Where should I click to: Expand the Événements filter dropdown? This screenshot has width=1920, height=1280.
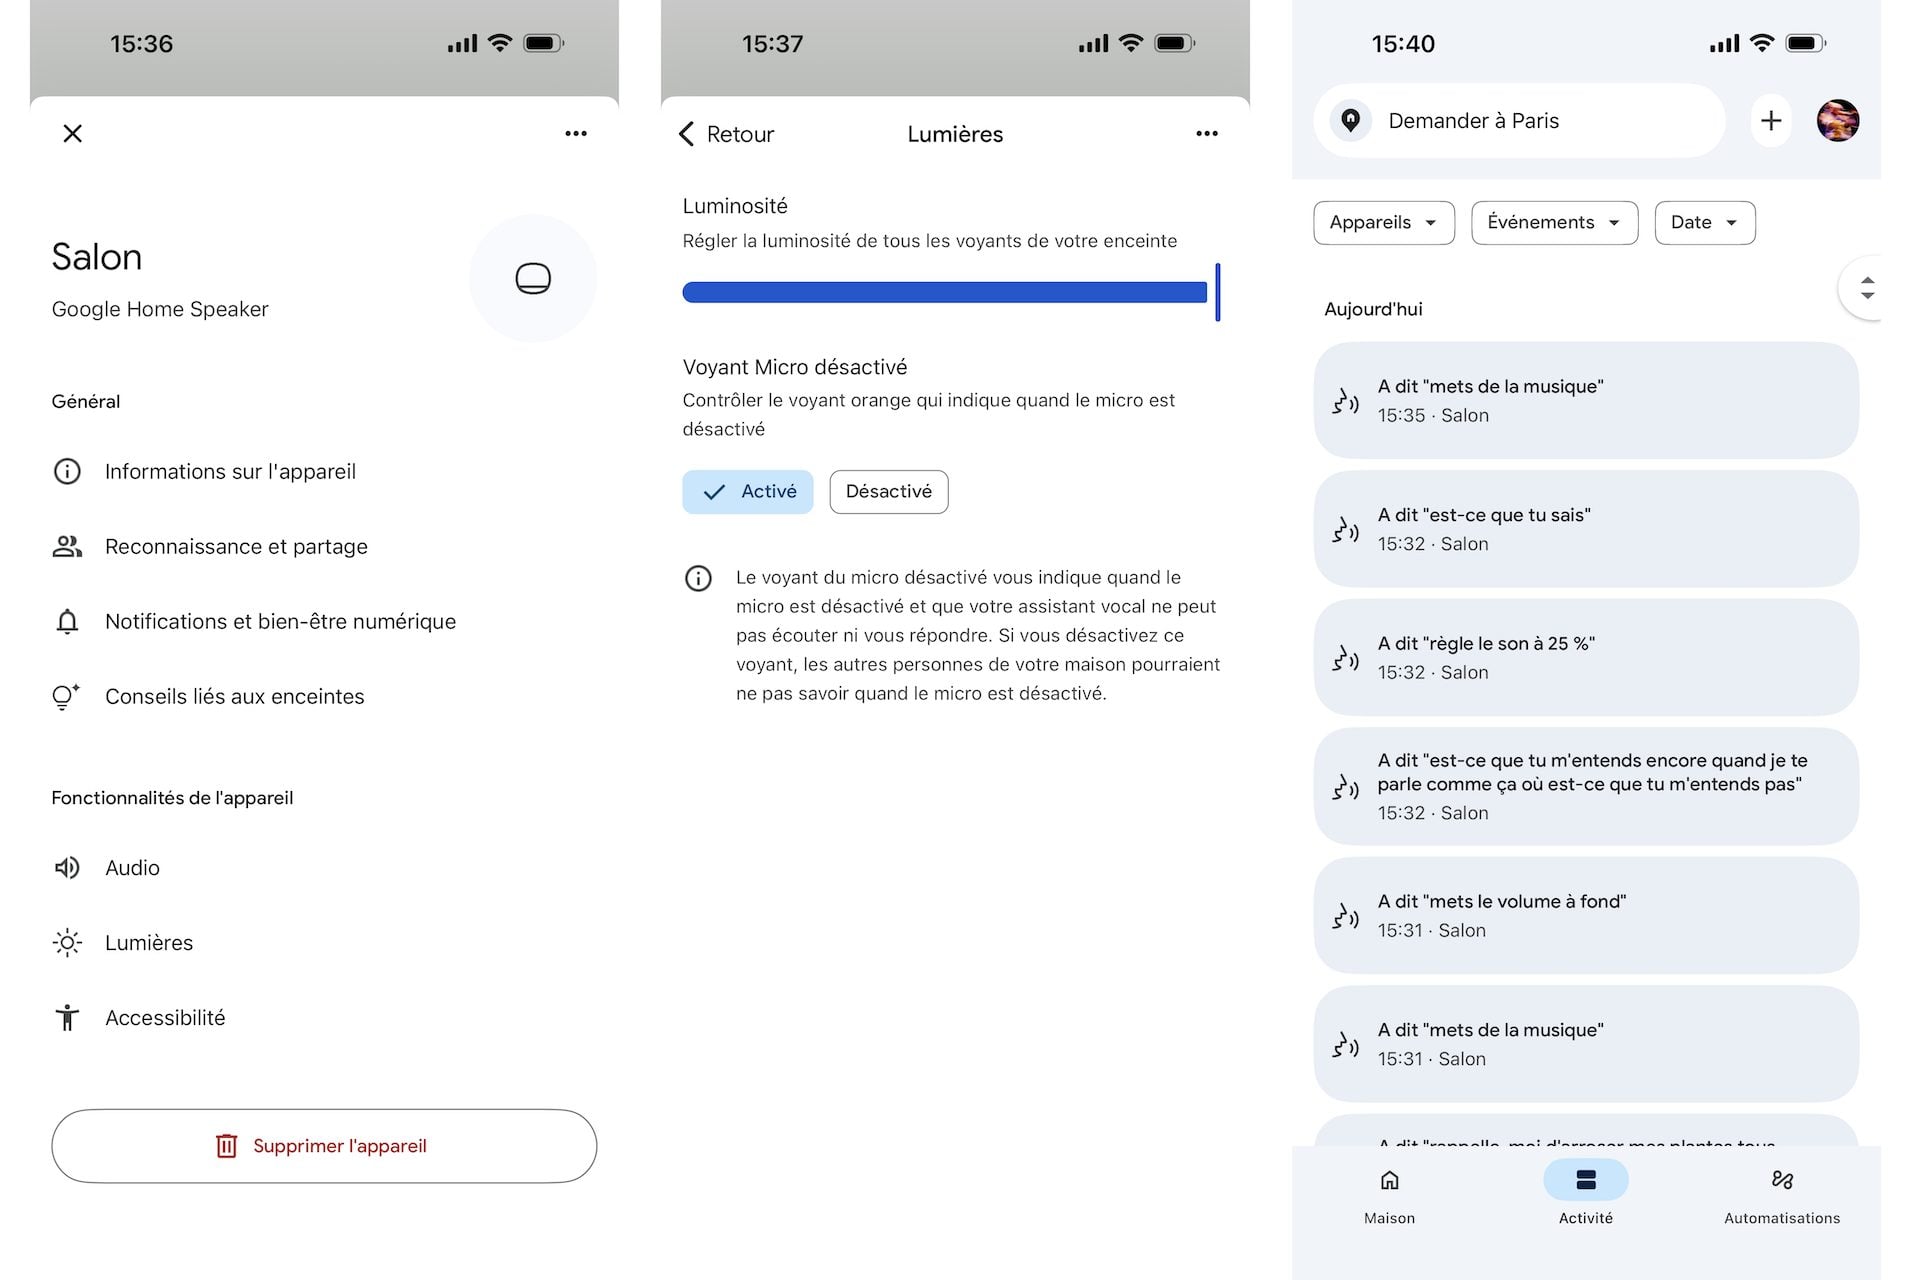[1554, 222]
